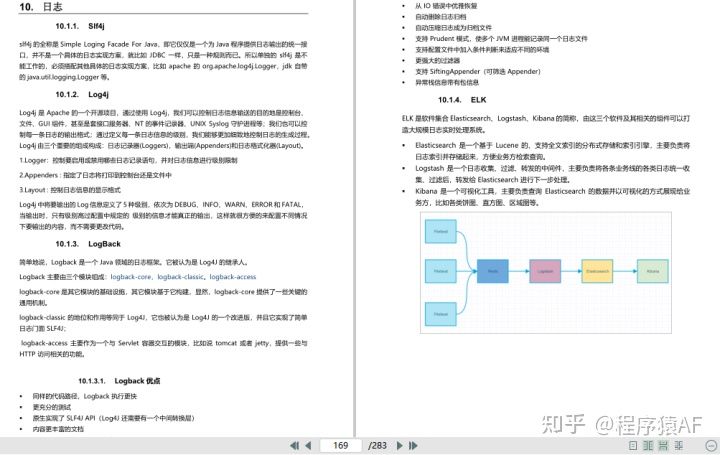720x455 pixels.
Task: Click the line starting with 1.Logger
Action: pos(128,160)
